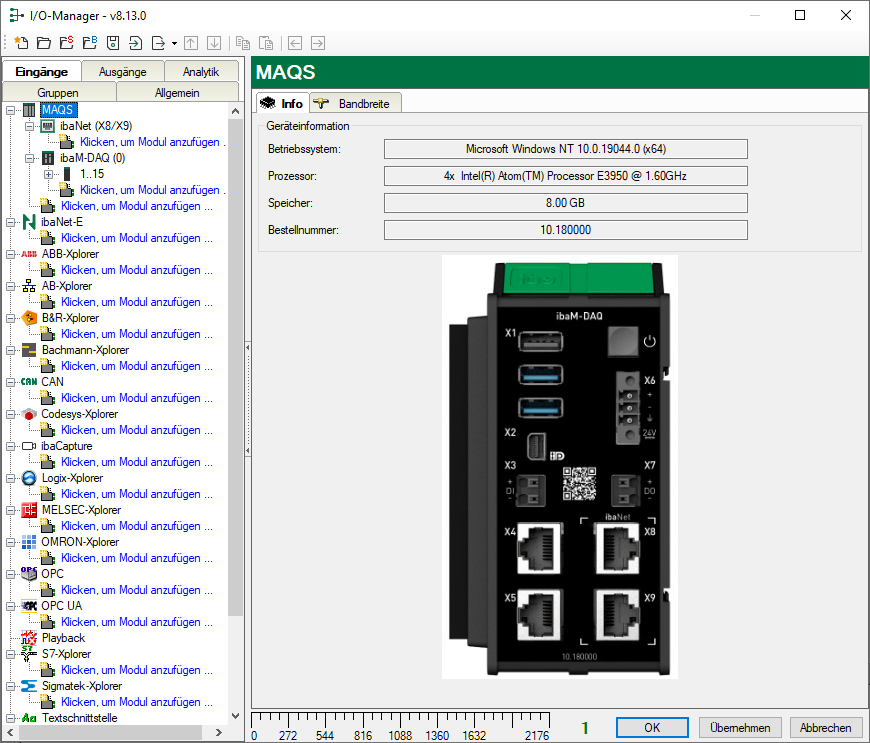Click the MELSEC-Xplorer red icon
This screenshot has width=870, height=743.
tap(29, 510)
